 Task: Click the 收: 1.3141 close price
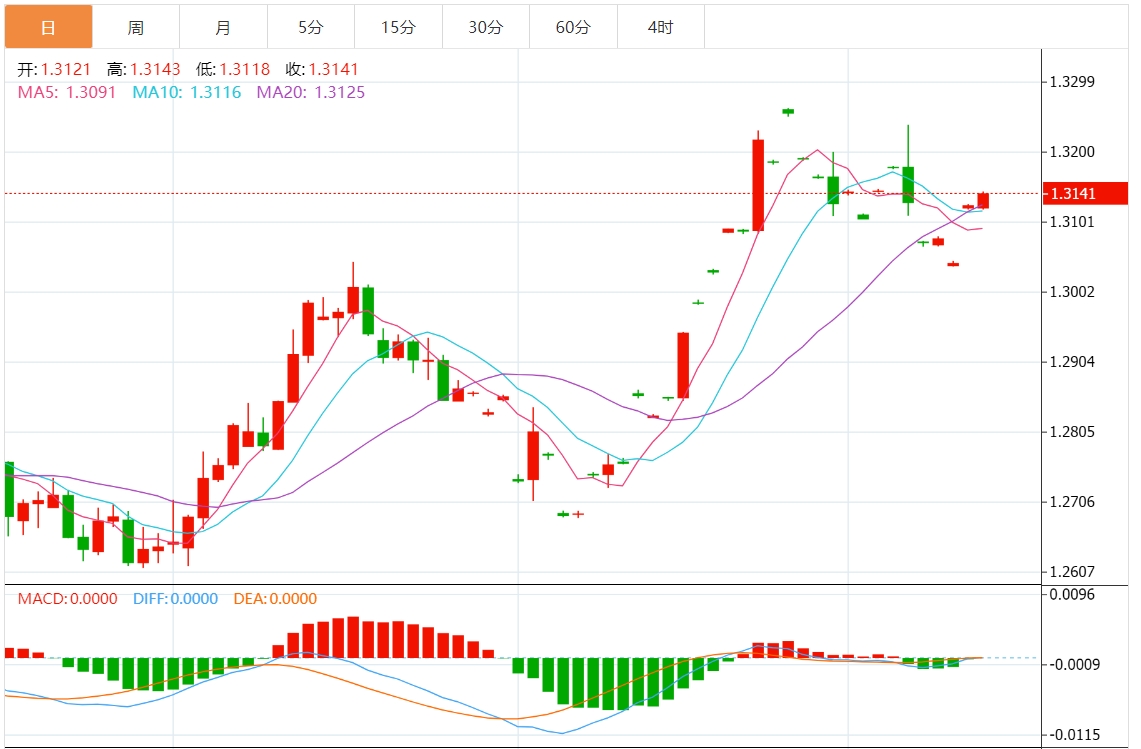coord(322,69)
